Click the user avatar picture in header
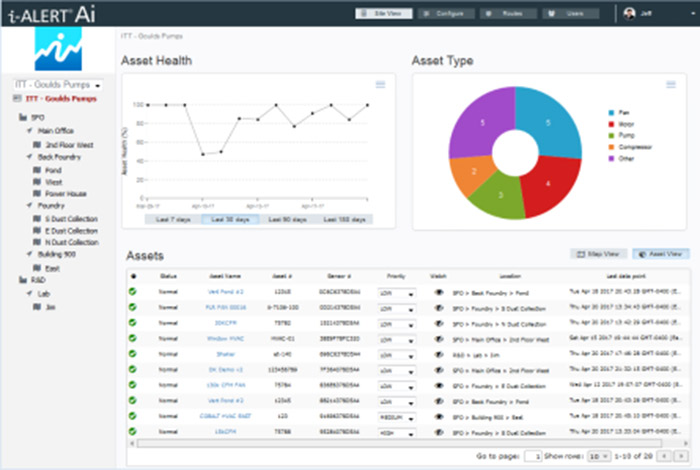Image resolution: width=700 pixels, height=470 pixels. point(629,13)
